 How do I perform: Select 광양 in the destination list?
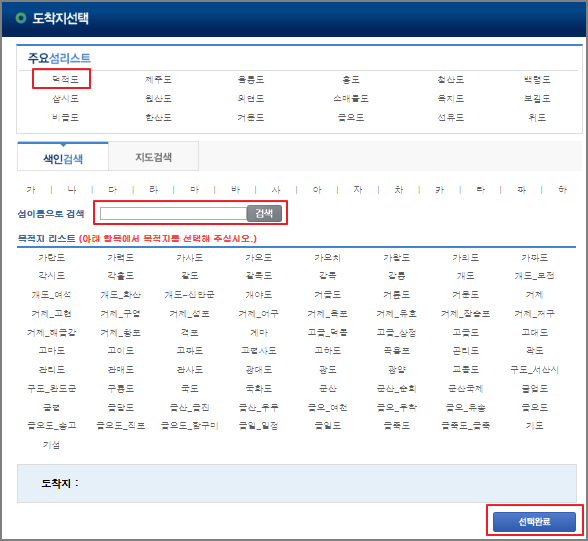tap(396, 370)
